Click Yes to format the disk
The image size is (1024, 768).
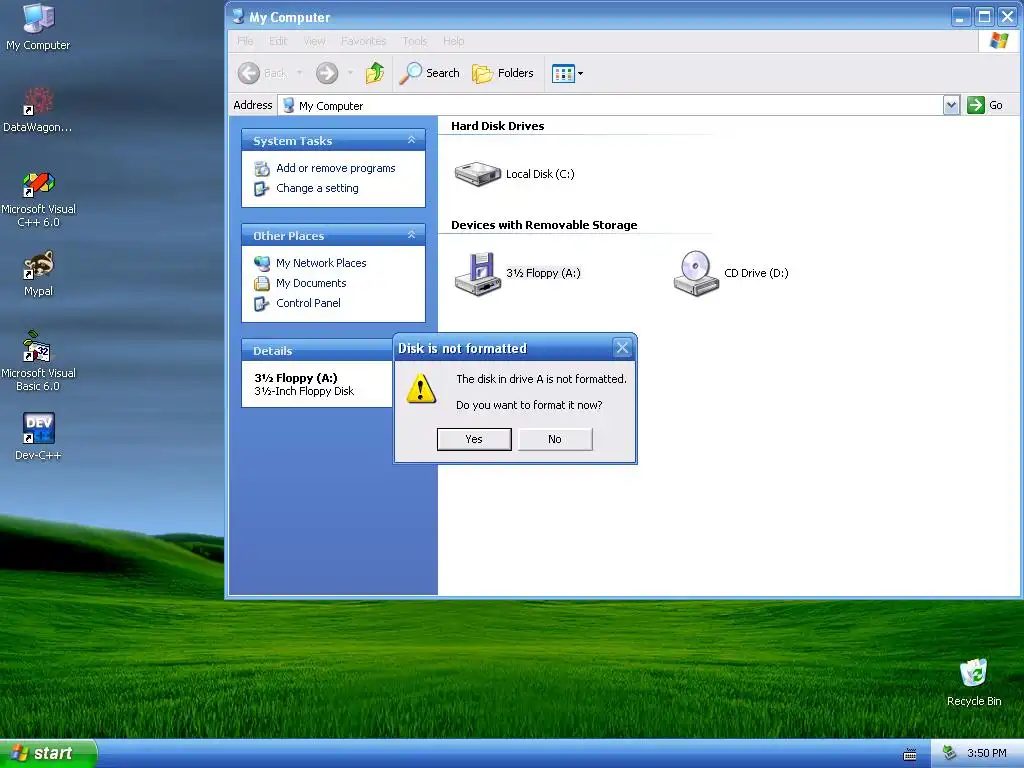coord(474,440)
